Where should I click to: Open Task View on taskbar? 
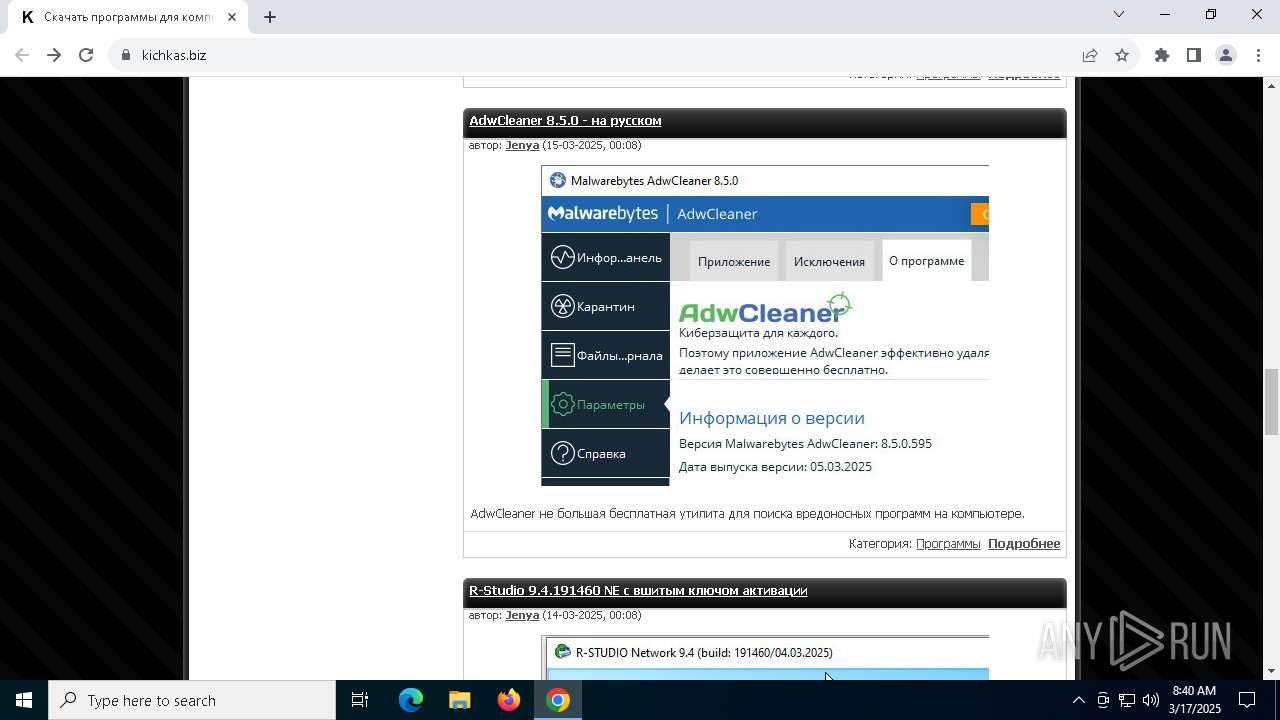tap(360, 700)
